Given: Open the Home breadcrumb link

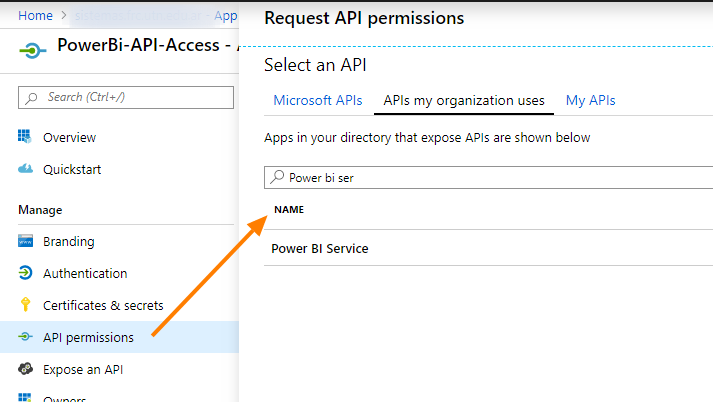Looking at the screenshot, I should click(35, 15).
